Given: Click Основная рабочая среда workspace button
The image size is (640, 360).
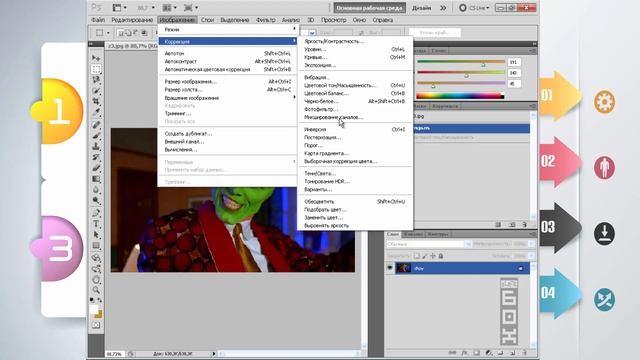Looking at the screenshot, I should (369, 8).
